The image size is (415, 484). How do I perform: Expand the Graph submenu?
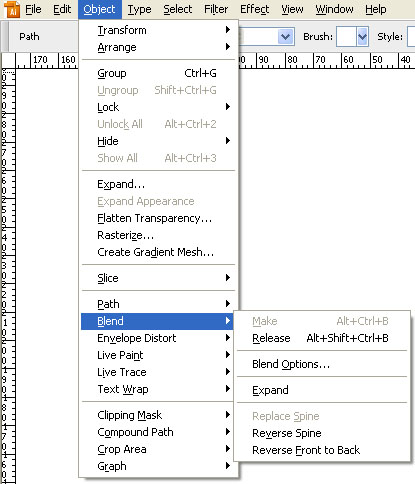(x=158, y=466)
